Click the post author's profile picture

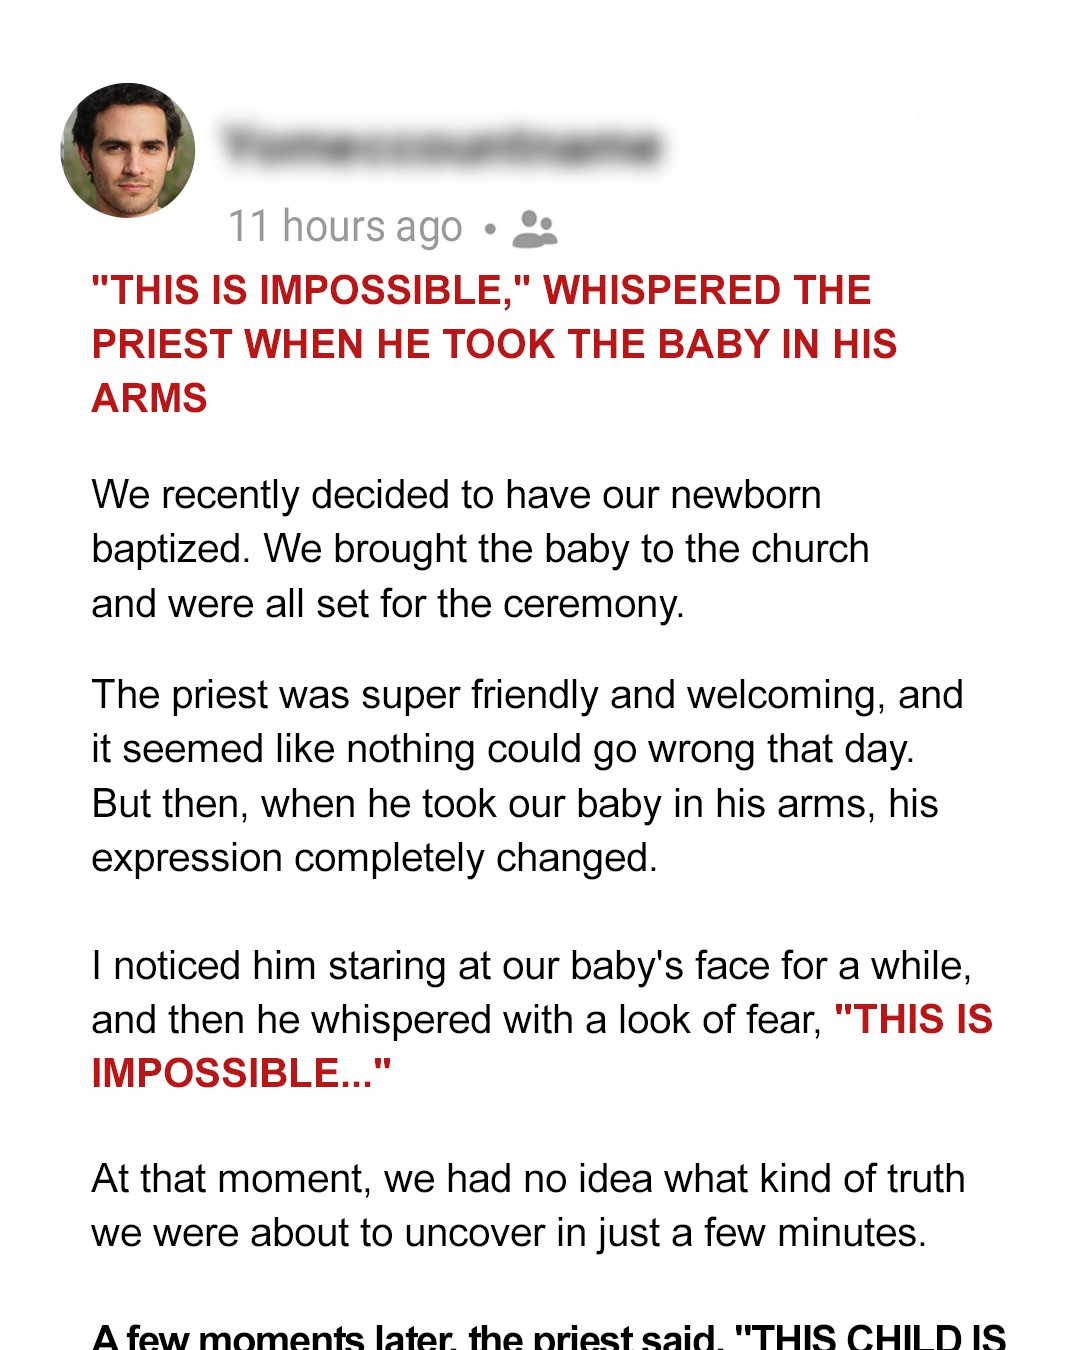coord(128,150)
